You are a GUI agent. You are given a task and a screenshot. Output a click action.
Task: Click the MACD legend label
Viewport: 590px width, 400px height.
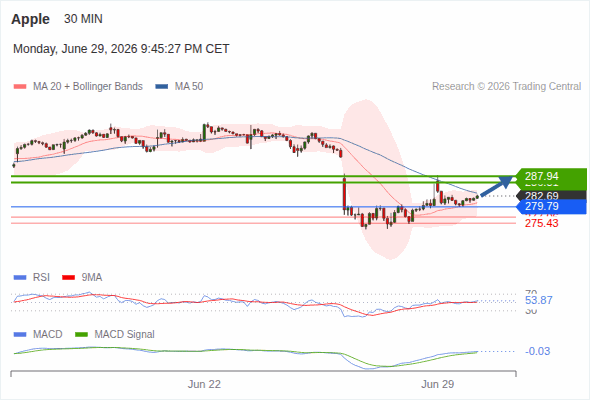[48, 335]
